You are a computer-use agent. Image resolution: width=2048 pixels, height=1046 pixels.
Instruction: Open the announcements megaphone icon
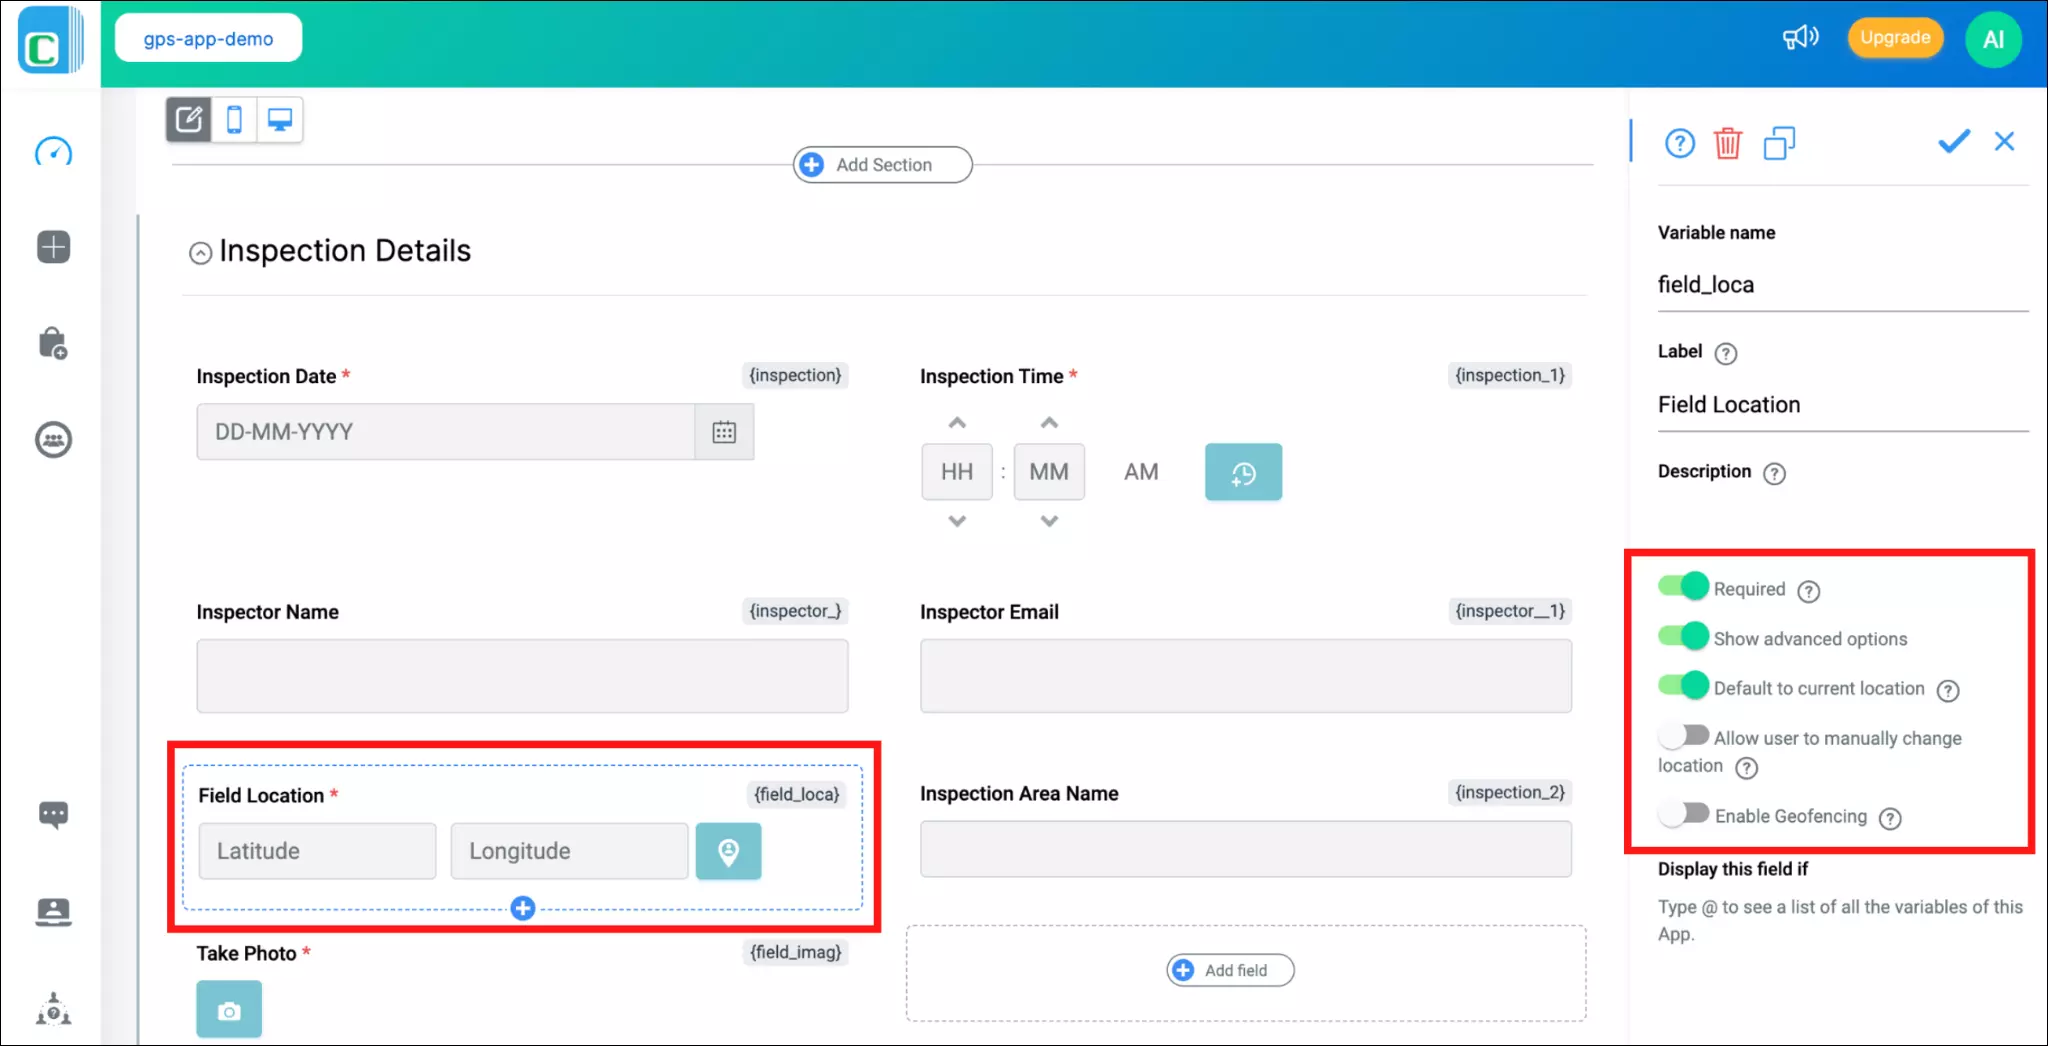[x=1798, y=37]
